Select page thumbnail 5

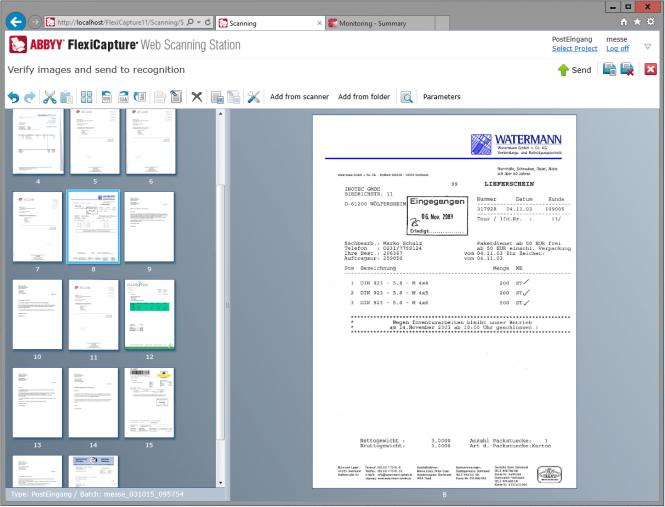click(x=95, y=141)
